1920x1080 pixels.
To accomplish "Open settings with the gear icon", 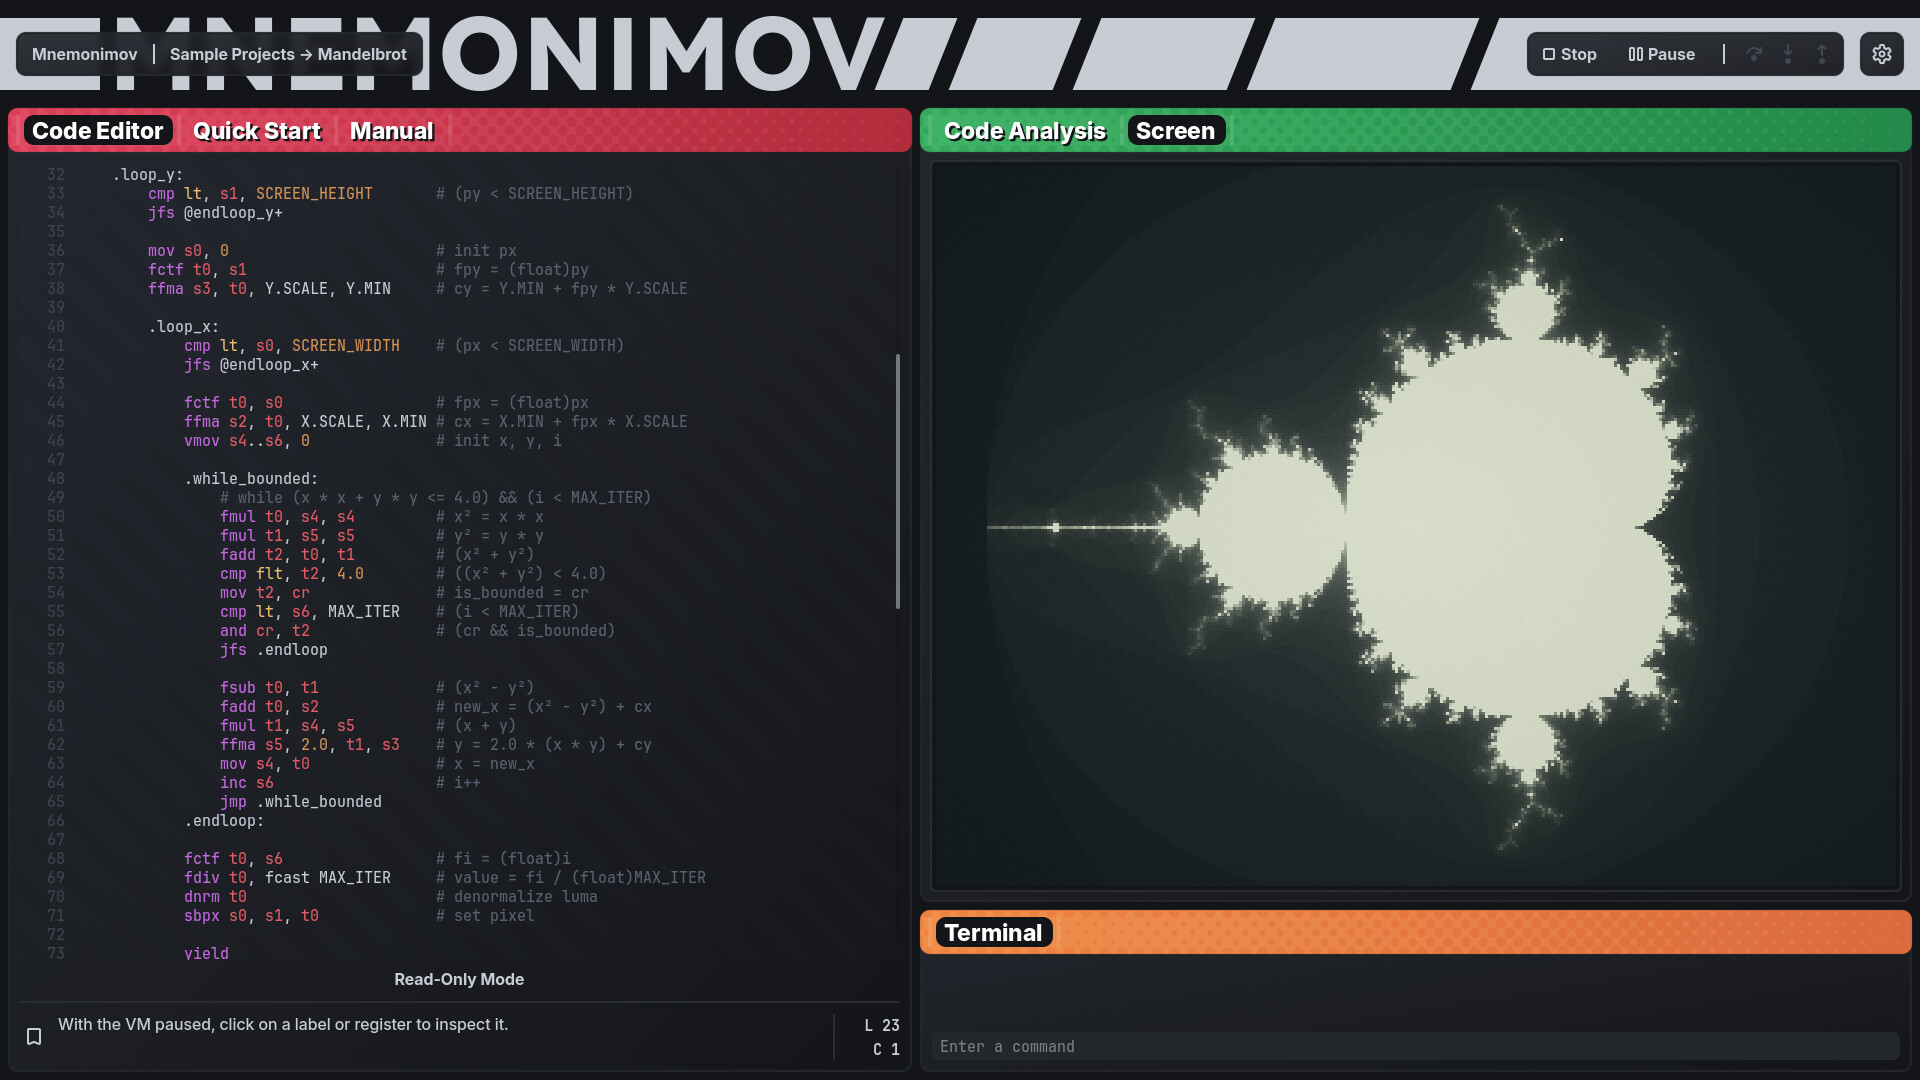I will [1882, 54].
